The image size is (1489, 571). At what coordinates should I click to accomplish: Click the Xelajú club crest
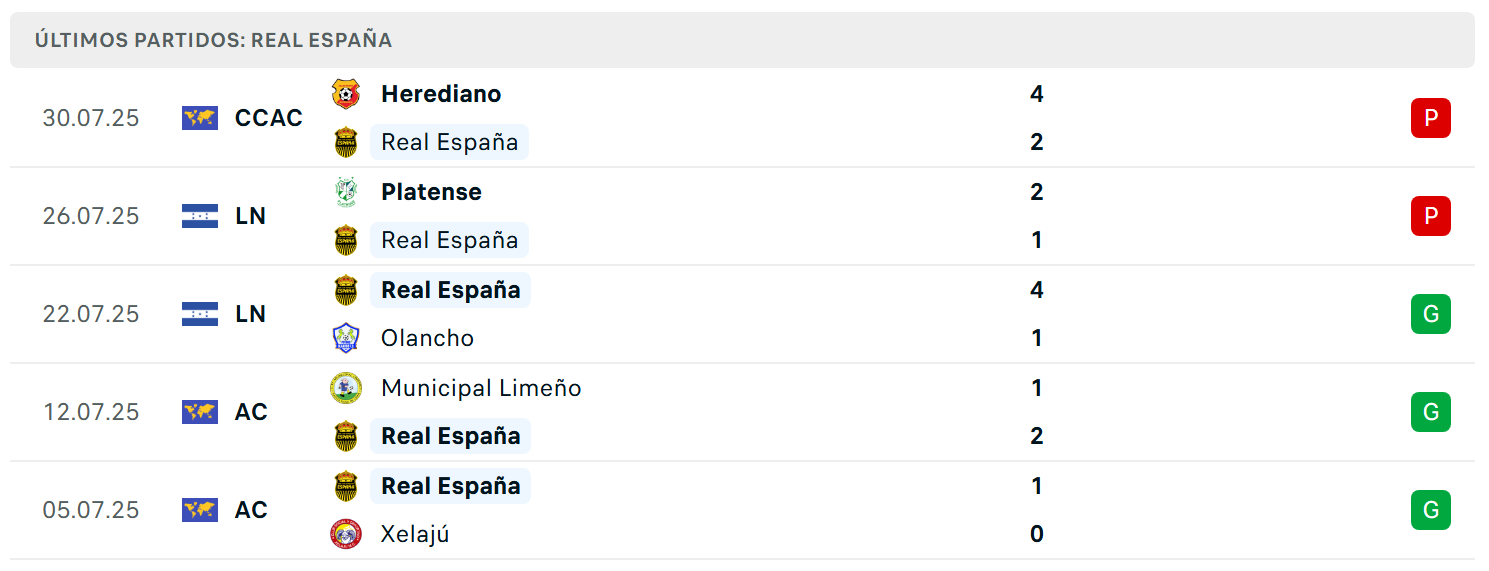point(346,534)
